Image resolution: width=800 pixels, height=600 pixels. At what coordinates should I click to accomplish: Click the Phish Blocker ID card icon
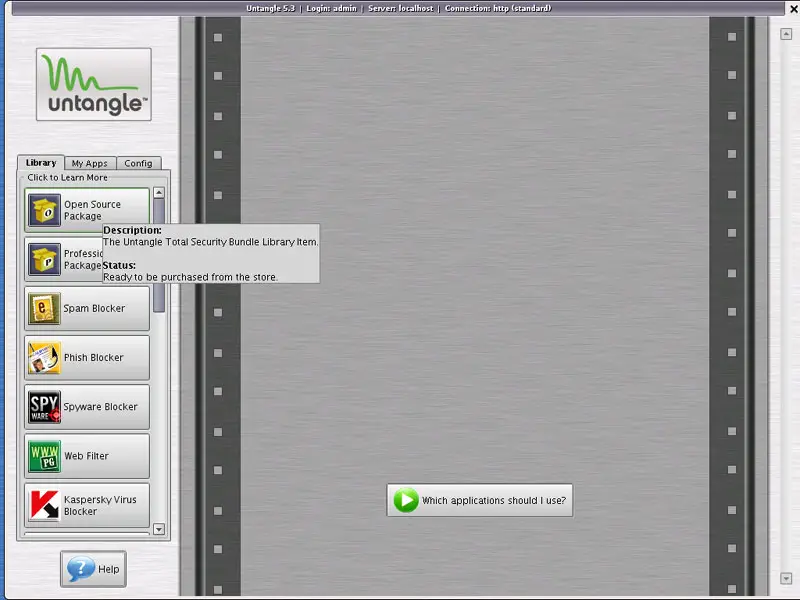point(44,358)
